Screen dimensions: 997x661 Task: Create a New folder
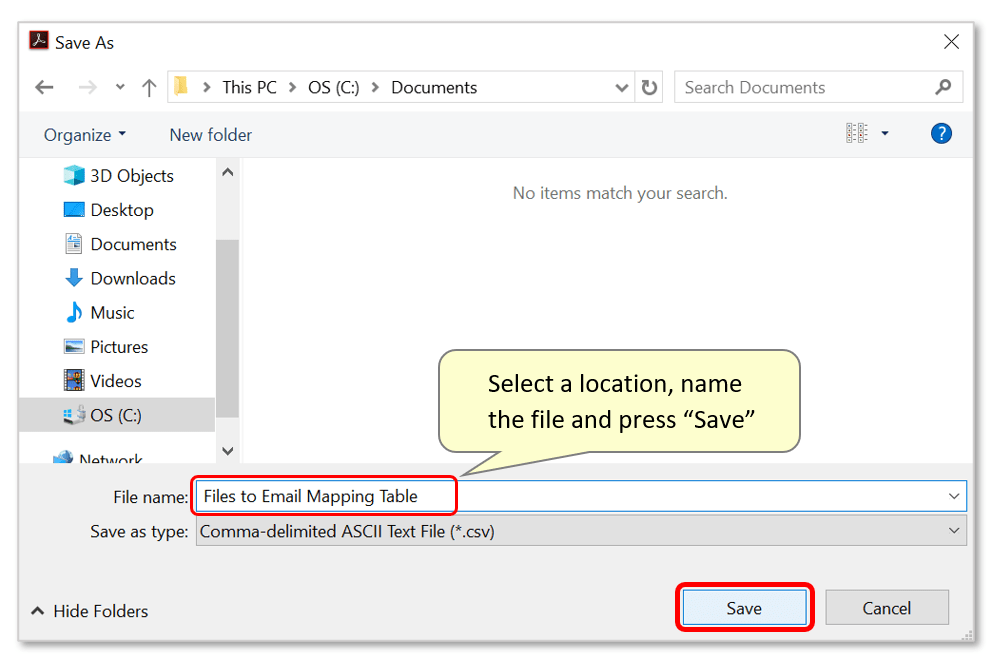coord(210,135)
